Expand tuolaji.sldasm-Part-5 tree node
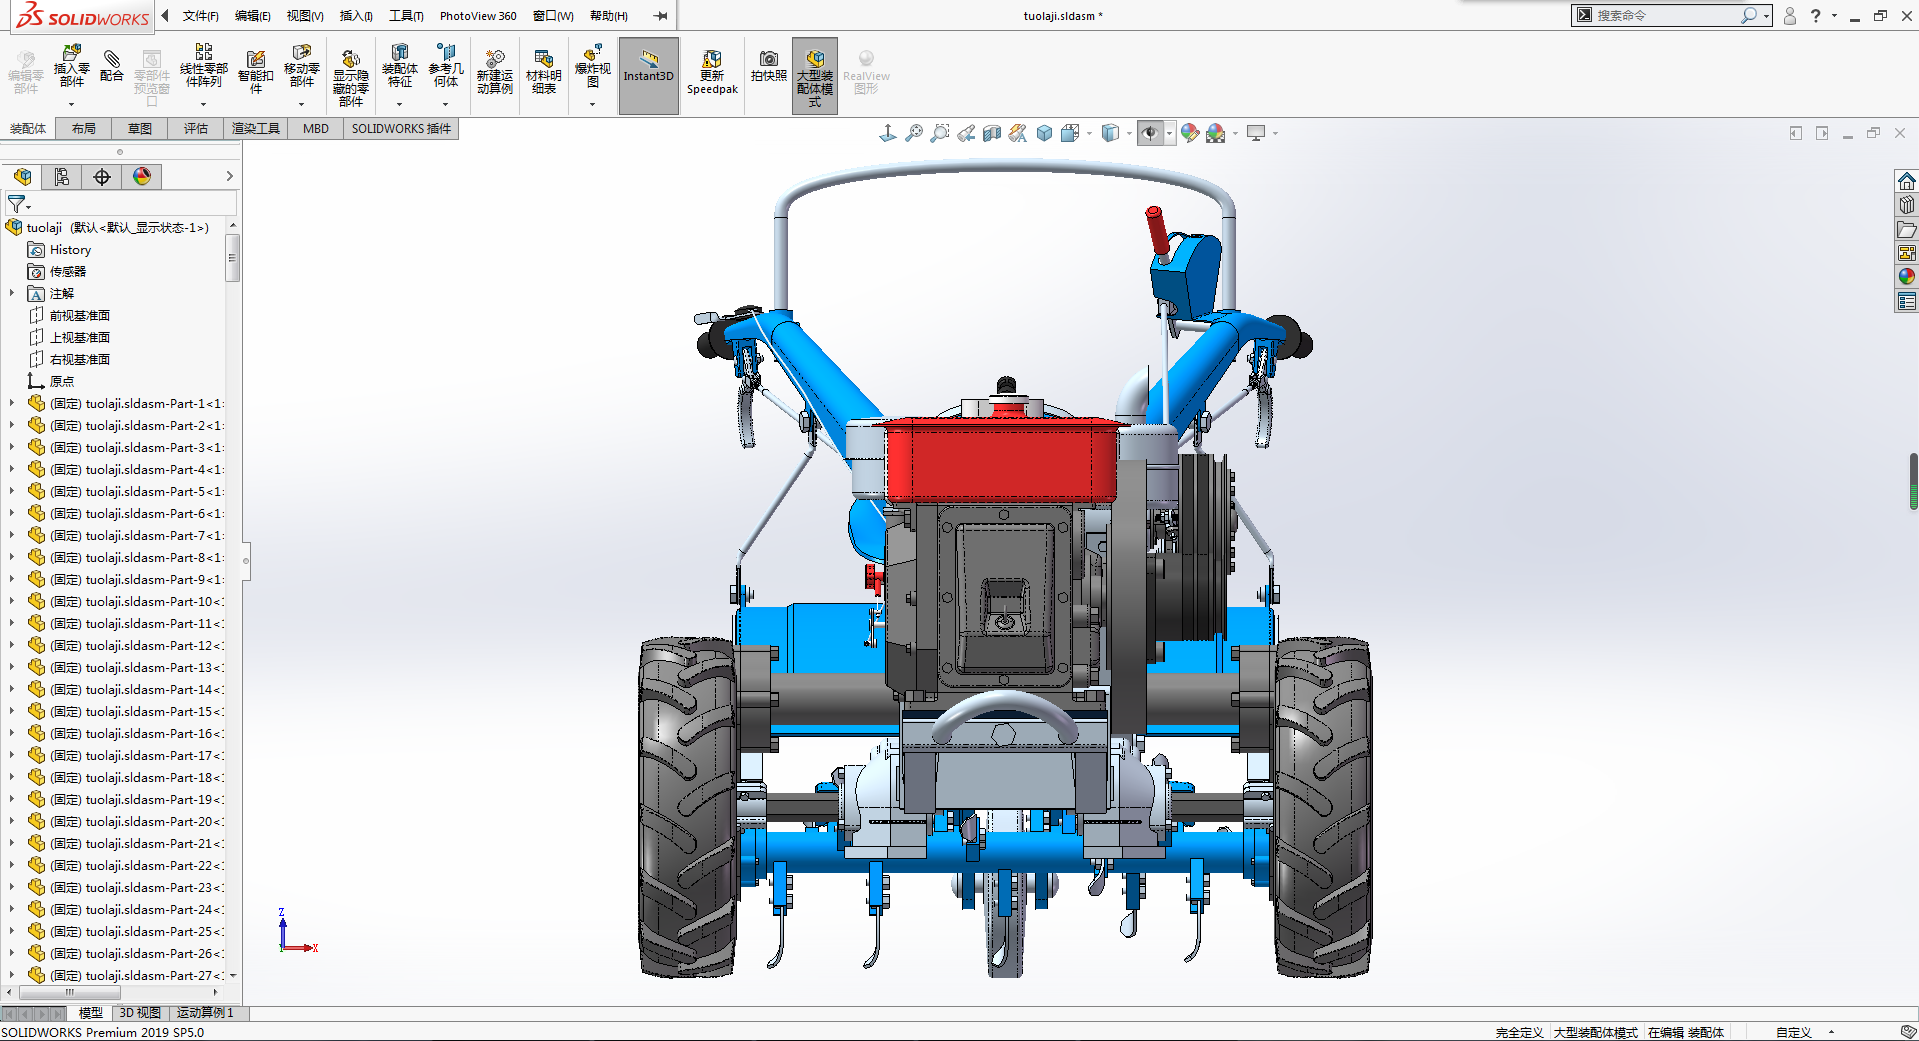Screen dimensions: 1919x1041 12,492
